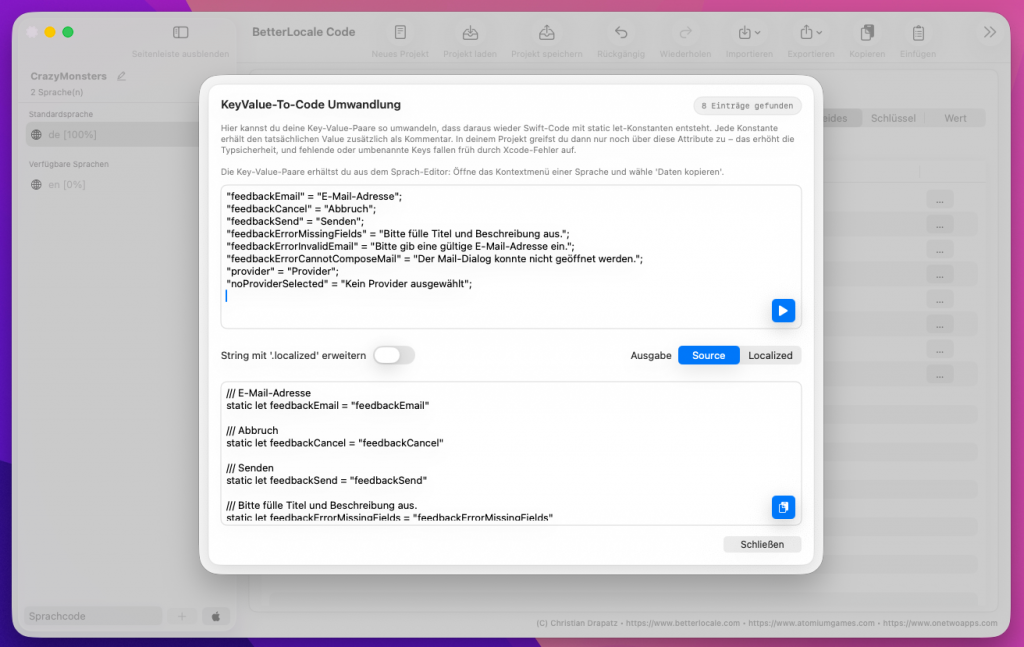
Task: Click the Rückgängig undo arrow
Action: click(621, 33)
